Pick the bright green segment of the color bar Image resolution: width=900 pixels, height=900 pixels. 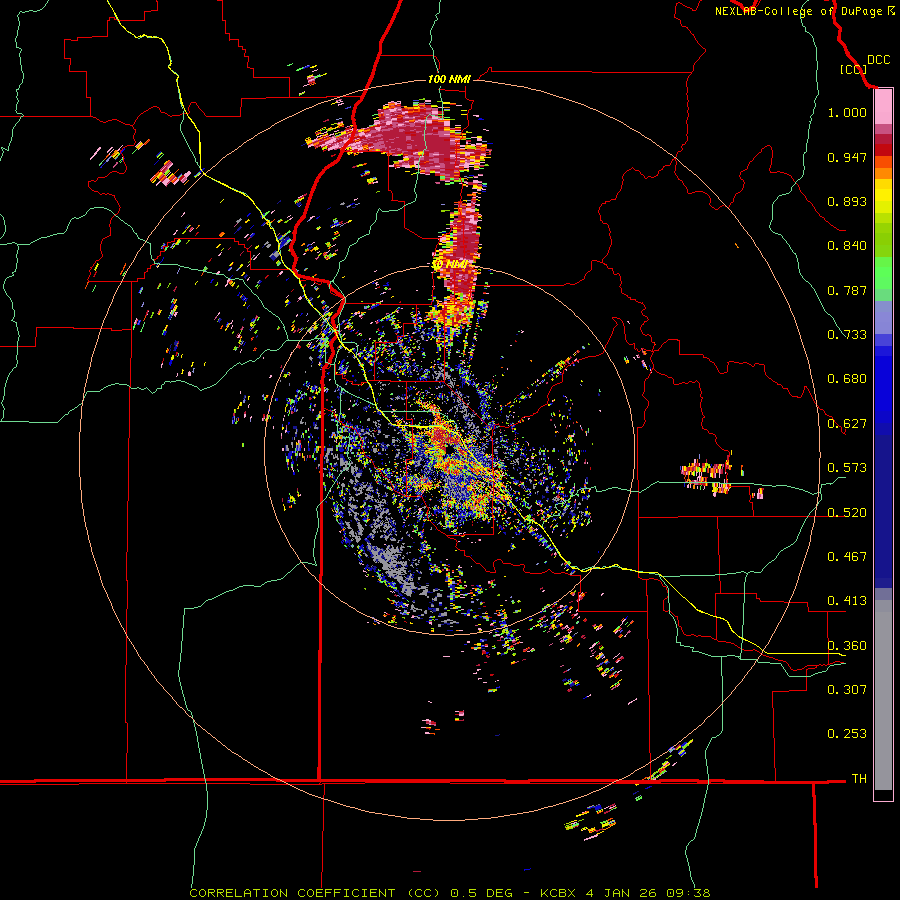click(883, 273)
